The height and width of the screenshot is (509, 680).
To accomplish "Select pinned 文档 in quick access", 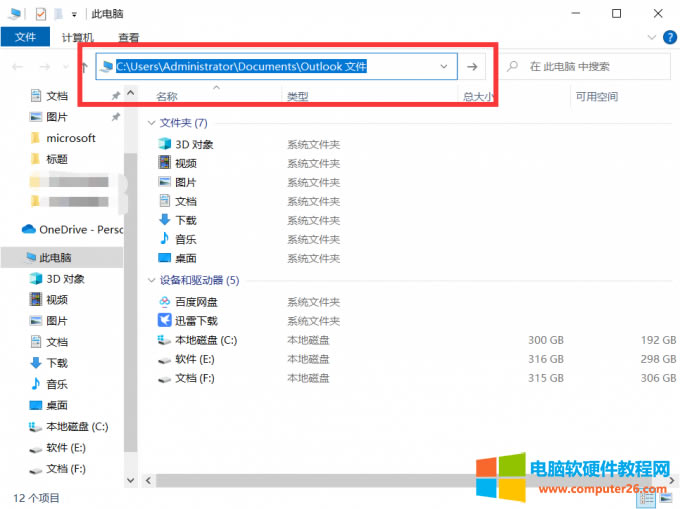I will click(x=57, y=96).
